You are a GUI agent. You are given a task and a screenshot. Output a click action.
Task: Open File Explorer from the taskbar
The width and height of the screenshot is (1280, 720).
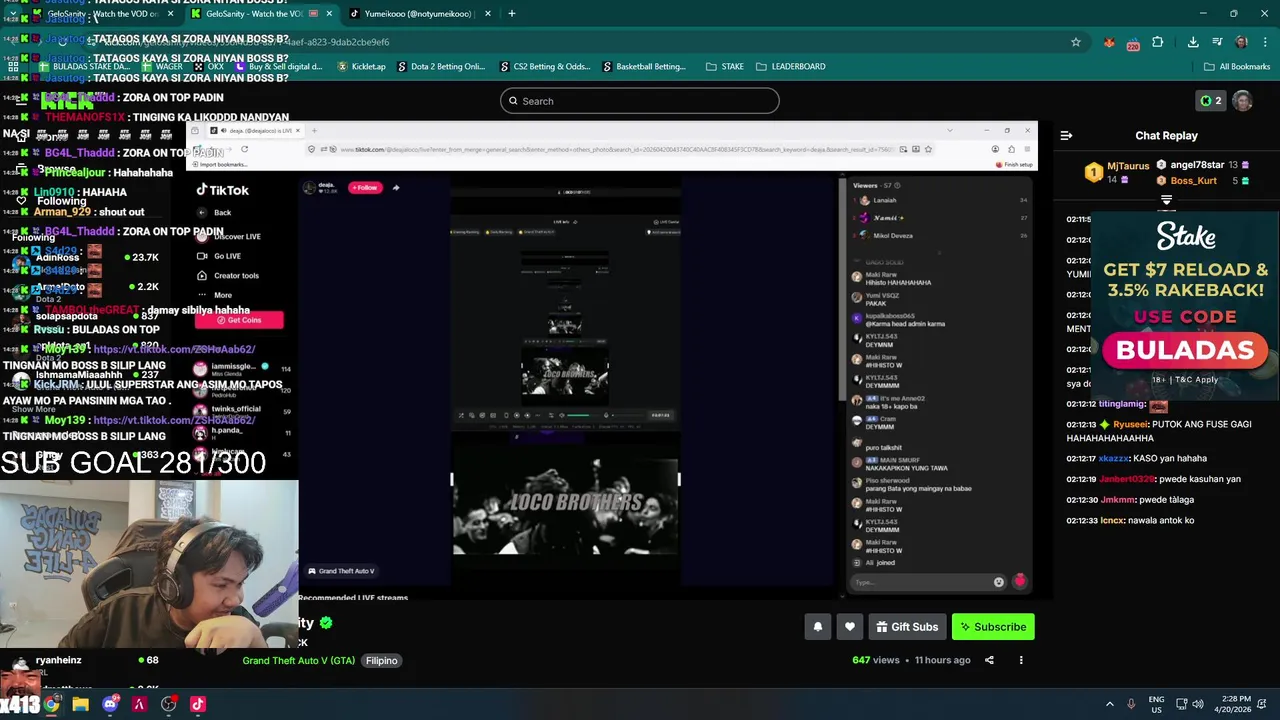pos(81,704)
